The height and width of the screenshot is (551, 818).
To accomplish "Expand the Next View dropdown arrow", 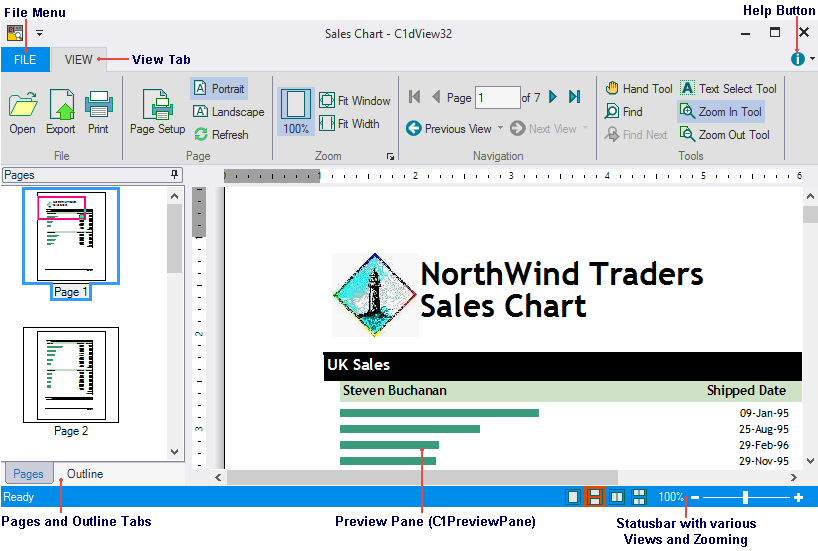I will (585, 128).
